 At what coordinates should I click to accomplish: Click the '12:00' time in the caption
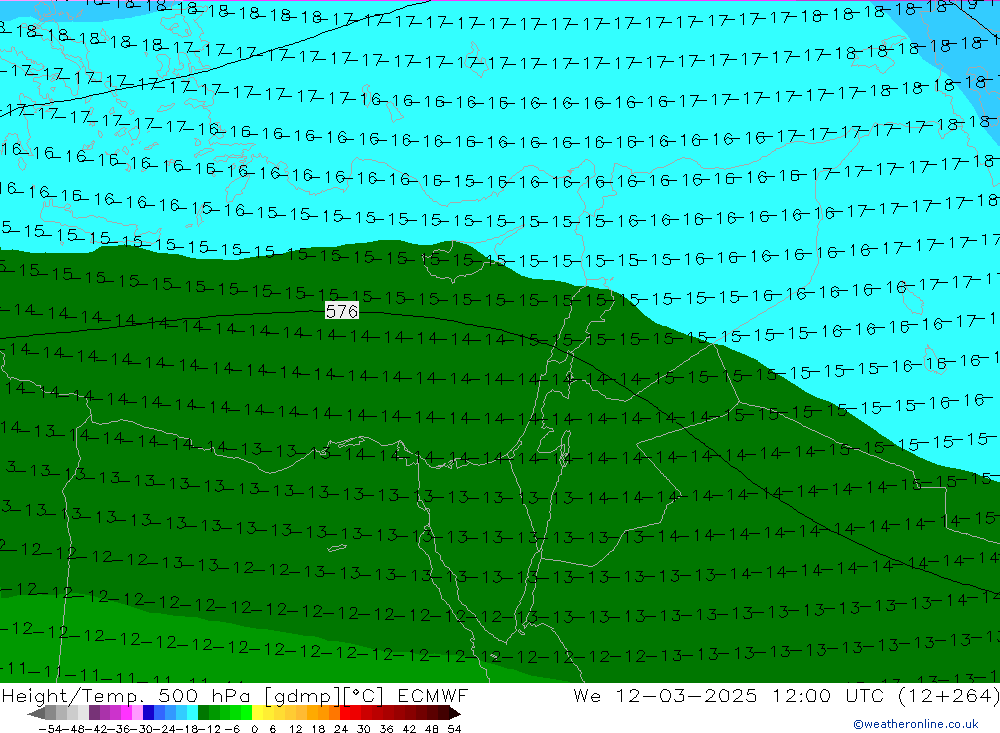(802, 695)
